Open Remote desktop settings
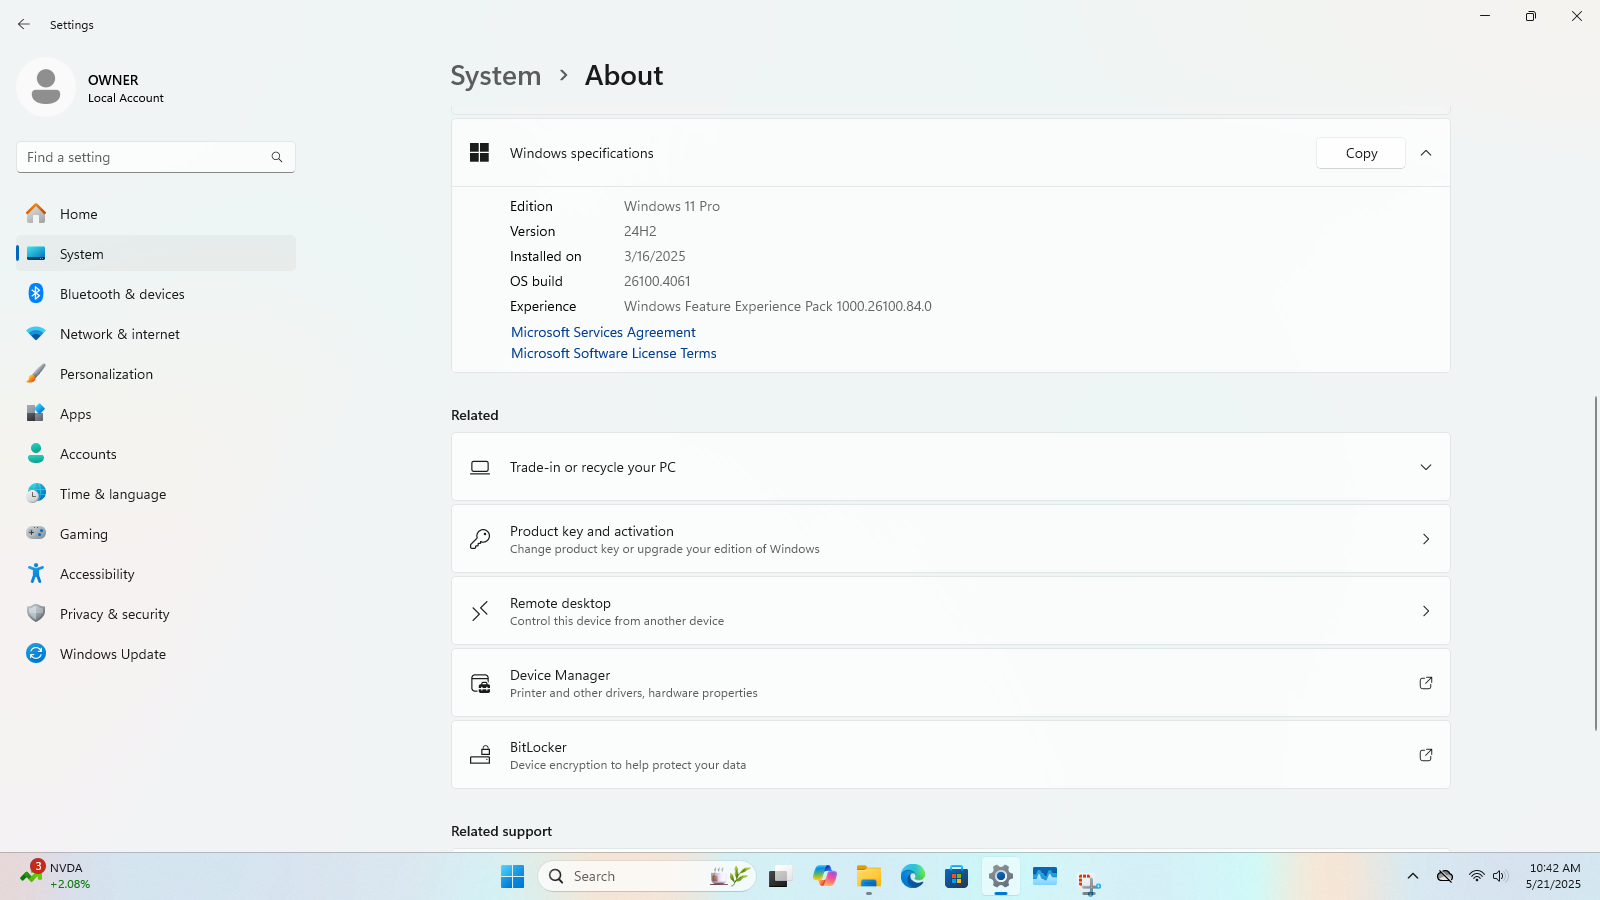 click(950, 611)
